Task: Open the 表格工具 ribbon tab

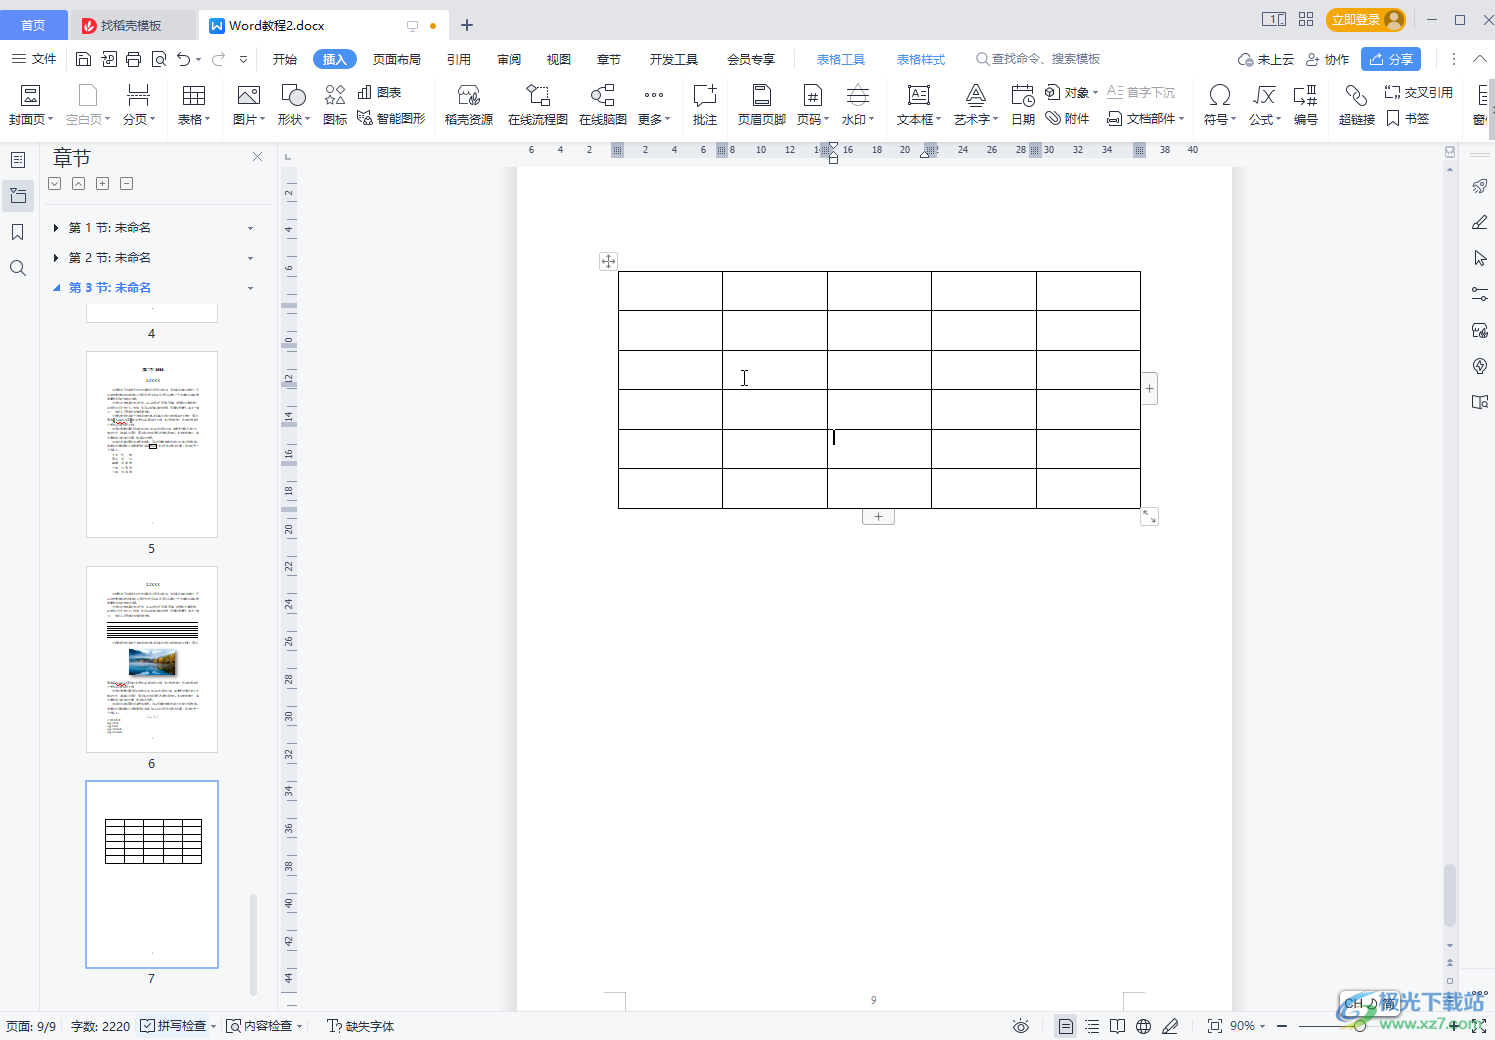Action: click(x=841, y=59)
